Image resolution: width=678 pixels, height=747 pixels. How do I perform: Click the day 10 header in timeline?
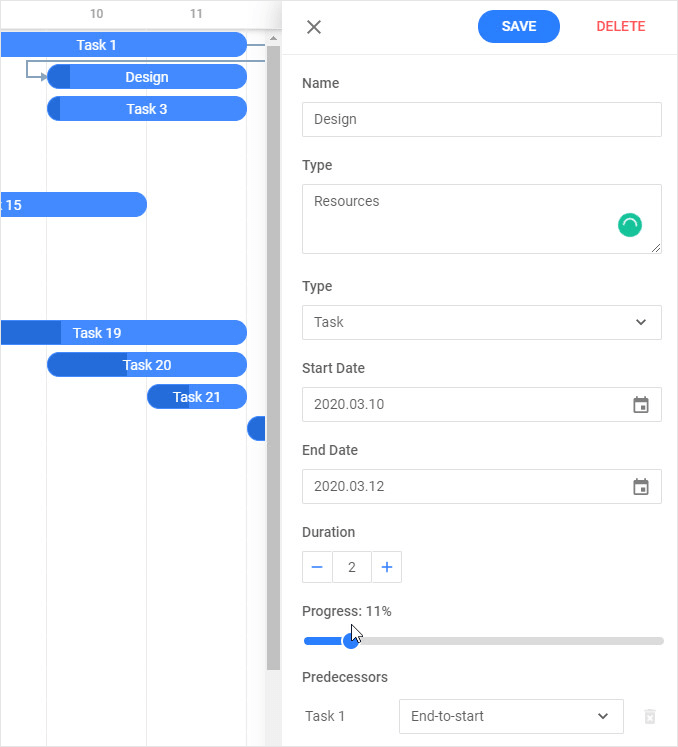[97, 14]
